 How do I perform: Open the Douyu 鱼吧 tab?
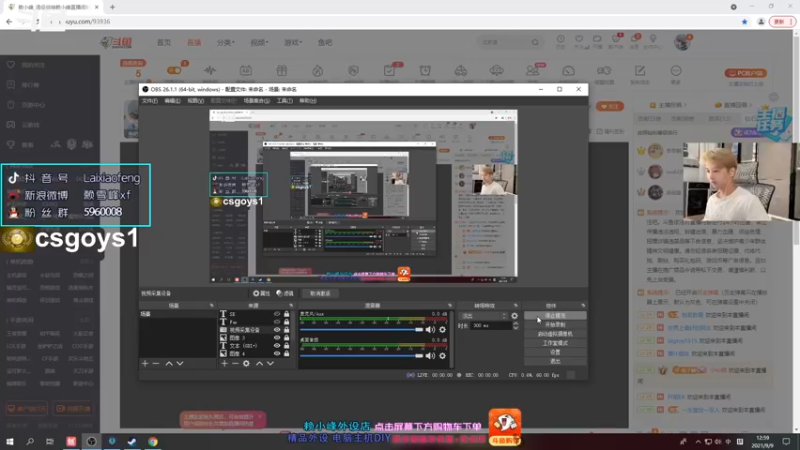coord(325,42)
